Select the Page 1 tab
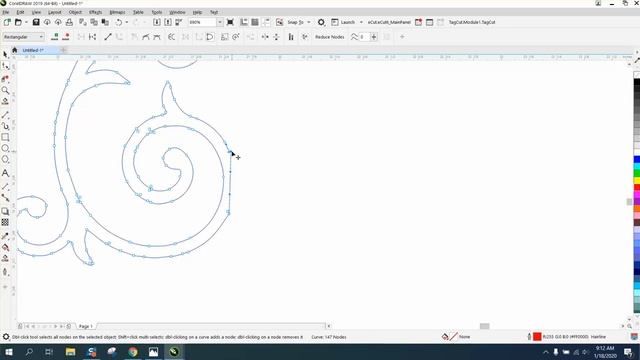This screenshot has width=640, height=360. [86, 326]
